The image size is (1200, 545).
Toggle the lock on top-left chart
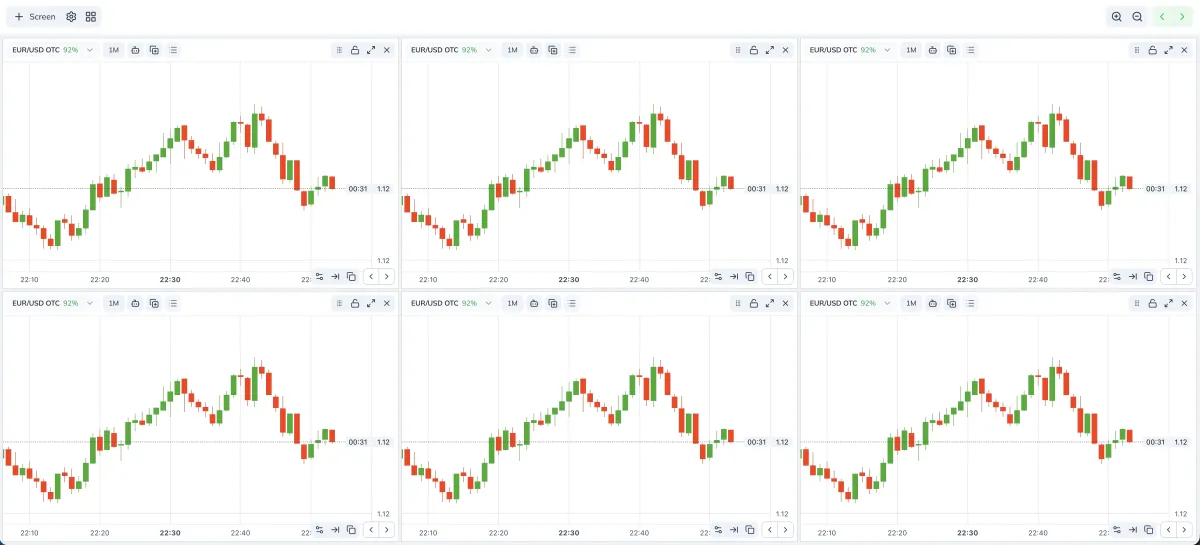355,50
